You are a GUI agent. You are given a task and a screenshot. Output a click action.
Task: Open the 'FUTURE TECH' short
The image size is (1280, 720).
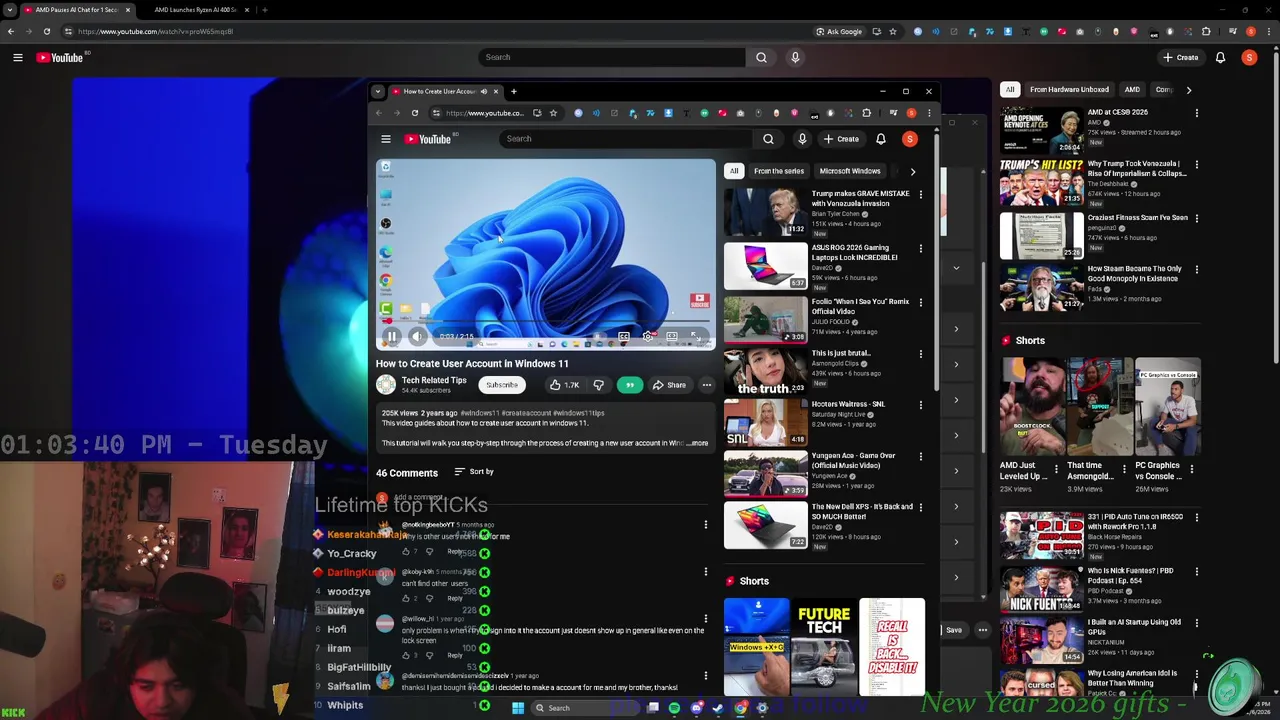coord(824,646)
